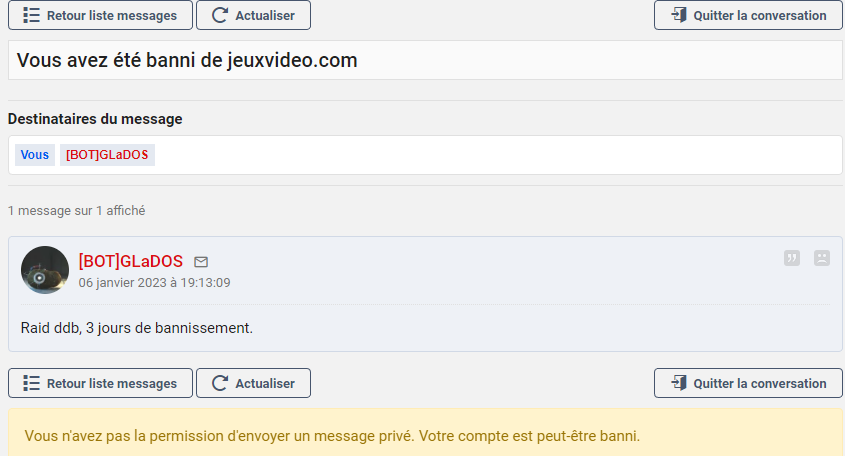
Task: Click empty space in the recipients box
Action: (500, 155)
